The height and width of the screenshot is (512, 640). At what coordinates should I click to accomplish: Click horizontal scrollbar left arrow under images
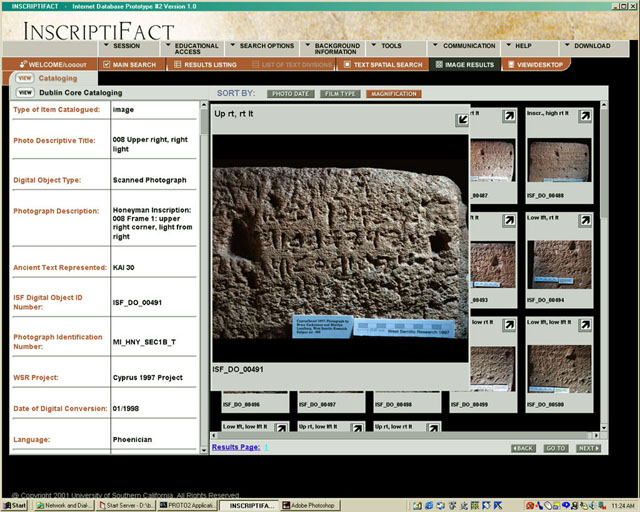(213, 436)
